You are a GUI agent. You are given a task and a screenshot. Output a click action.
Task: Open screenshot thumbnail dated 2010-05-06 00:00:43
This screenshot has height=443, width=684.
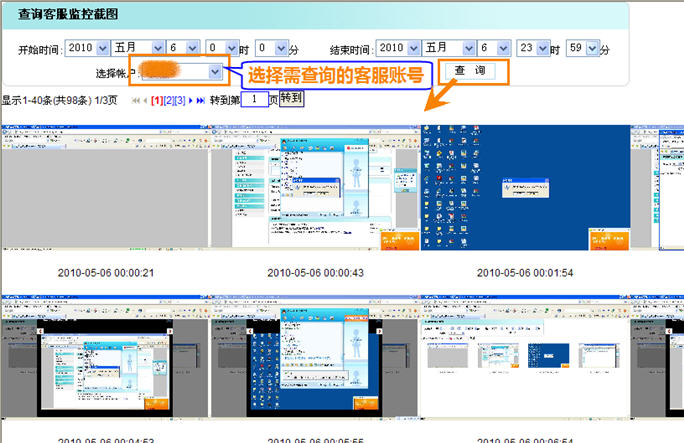(x=313, y=188)
